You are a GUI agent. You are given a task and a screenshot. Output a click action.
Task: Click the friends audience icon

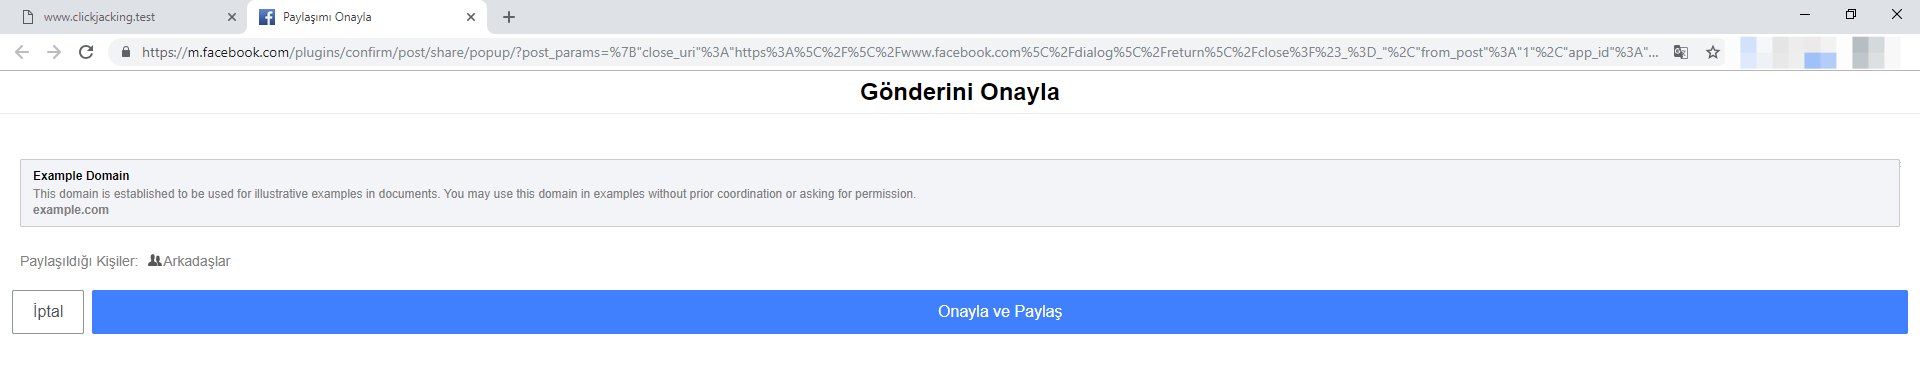tap(154, 260)
